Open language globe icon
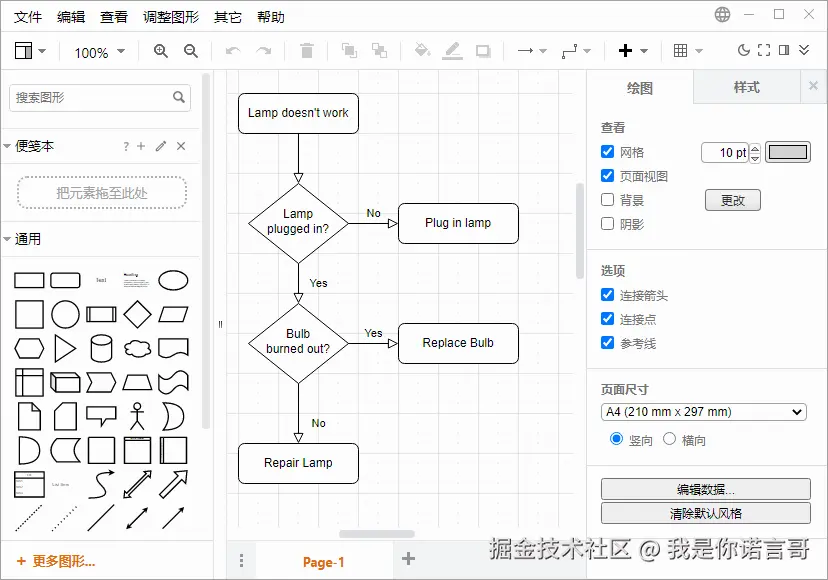This screenshot has height=580, width=828. [722, 14]
